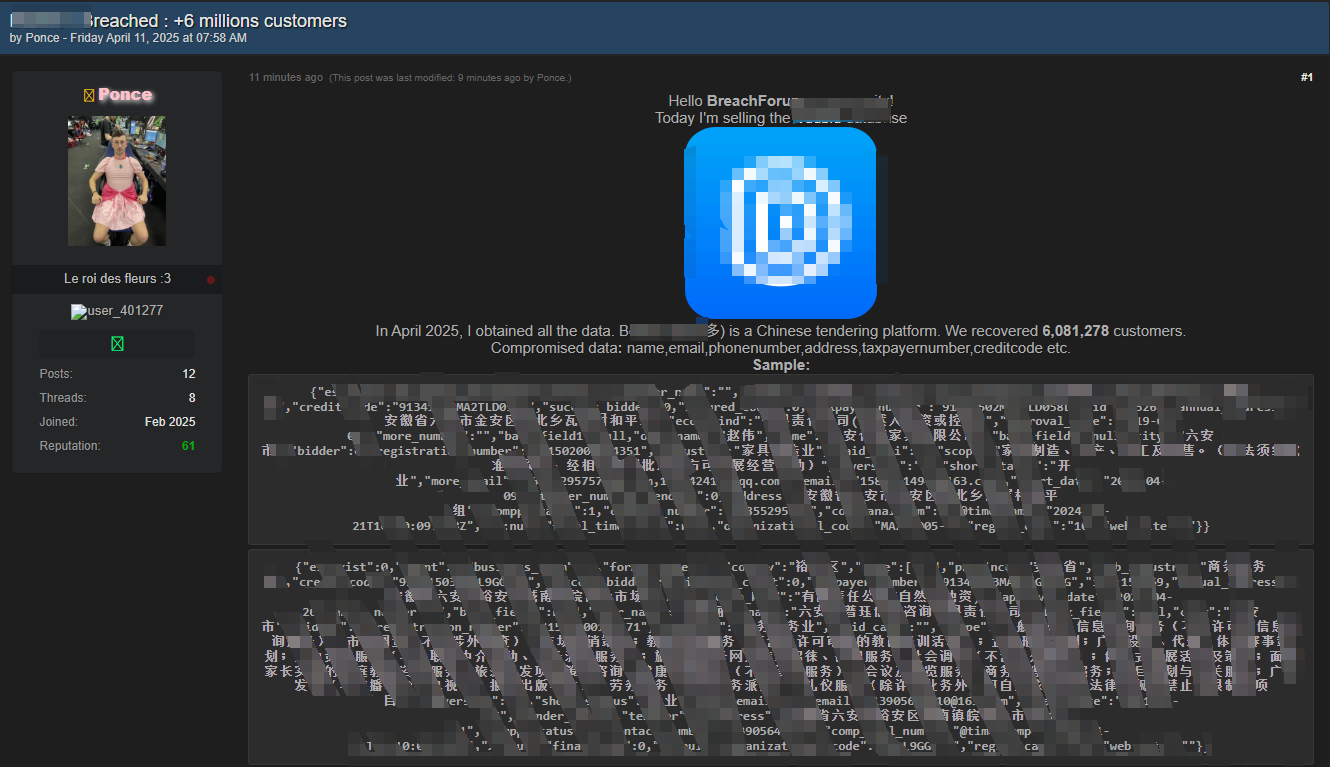Click the "11 minutes ago" timestamp

click(x=286, y=77)
